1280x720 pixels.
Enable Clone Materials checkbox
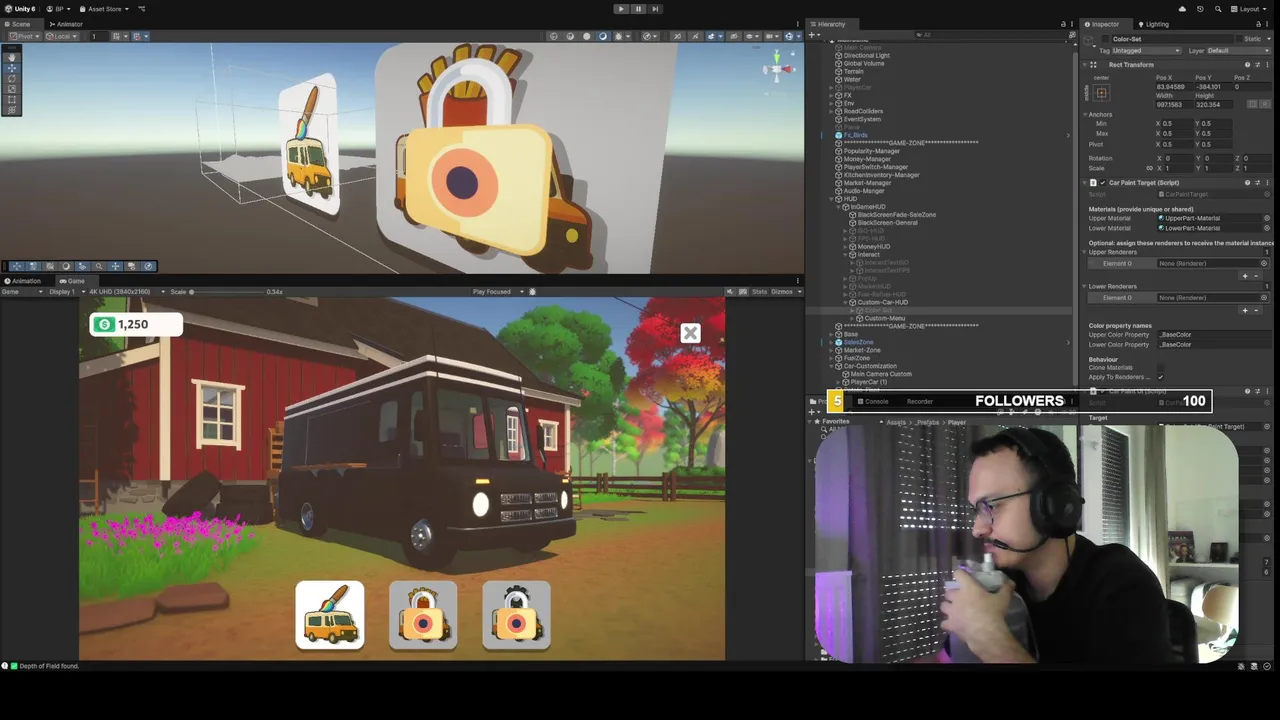click(1161, 368)
